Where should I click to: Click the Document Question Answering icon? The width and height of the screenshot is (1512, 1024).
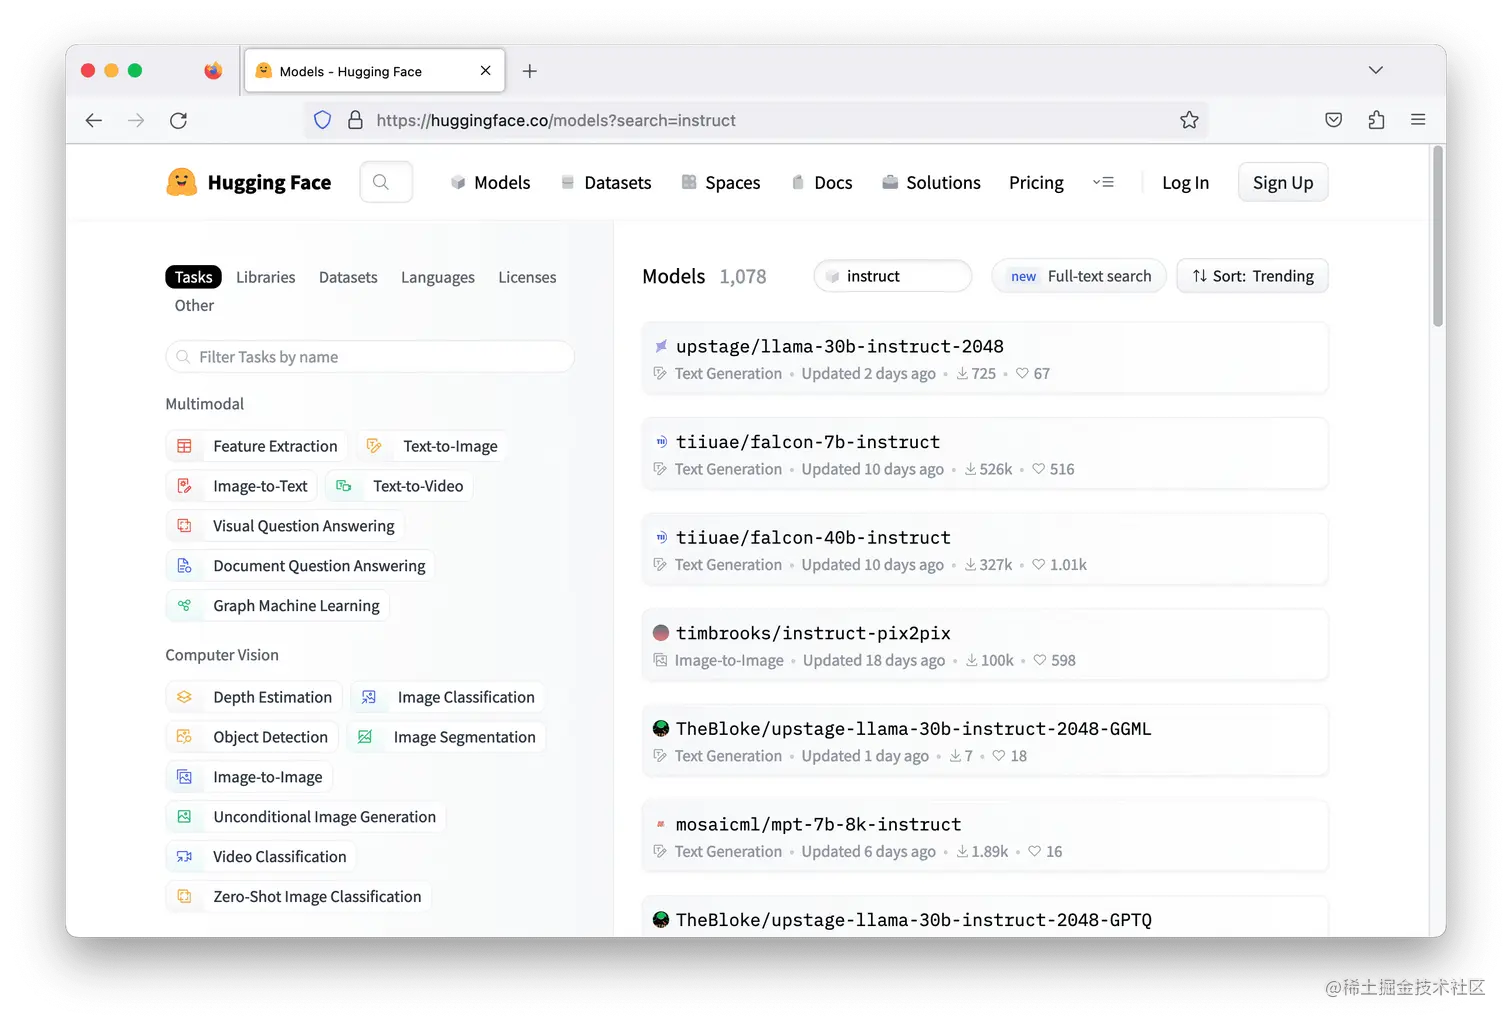click(184, 566)
